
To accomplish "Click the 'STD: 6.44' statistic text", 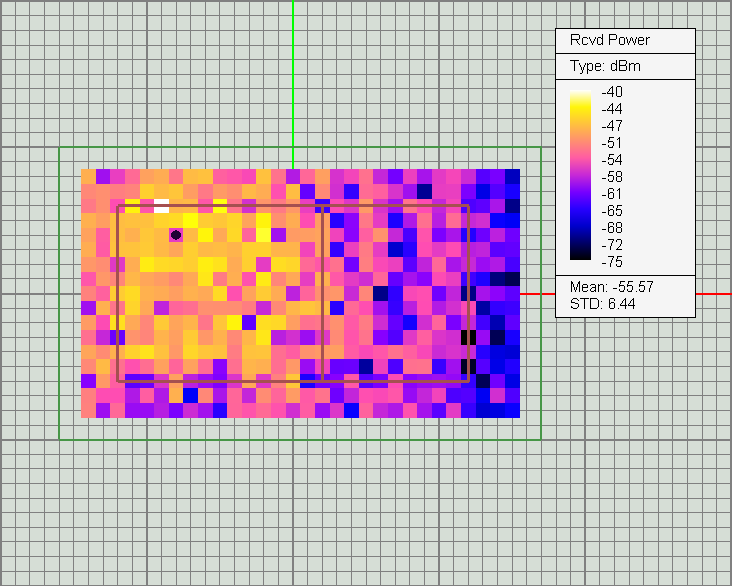I will tap(602, 304).
